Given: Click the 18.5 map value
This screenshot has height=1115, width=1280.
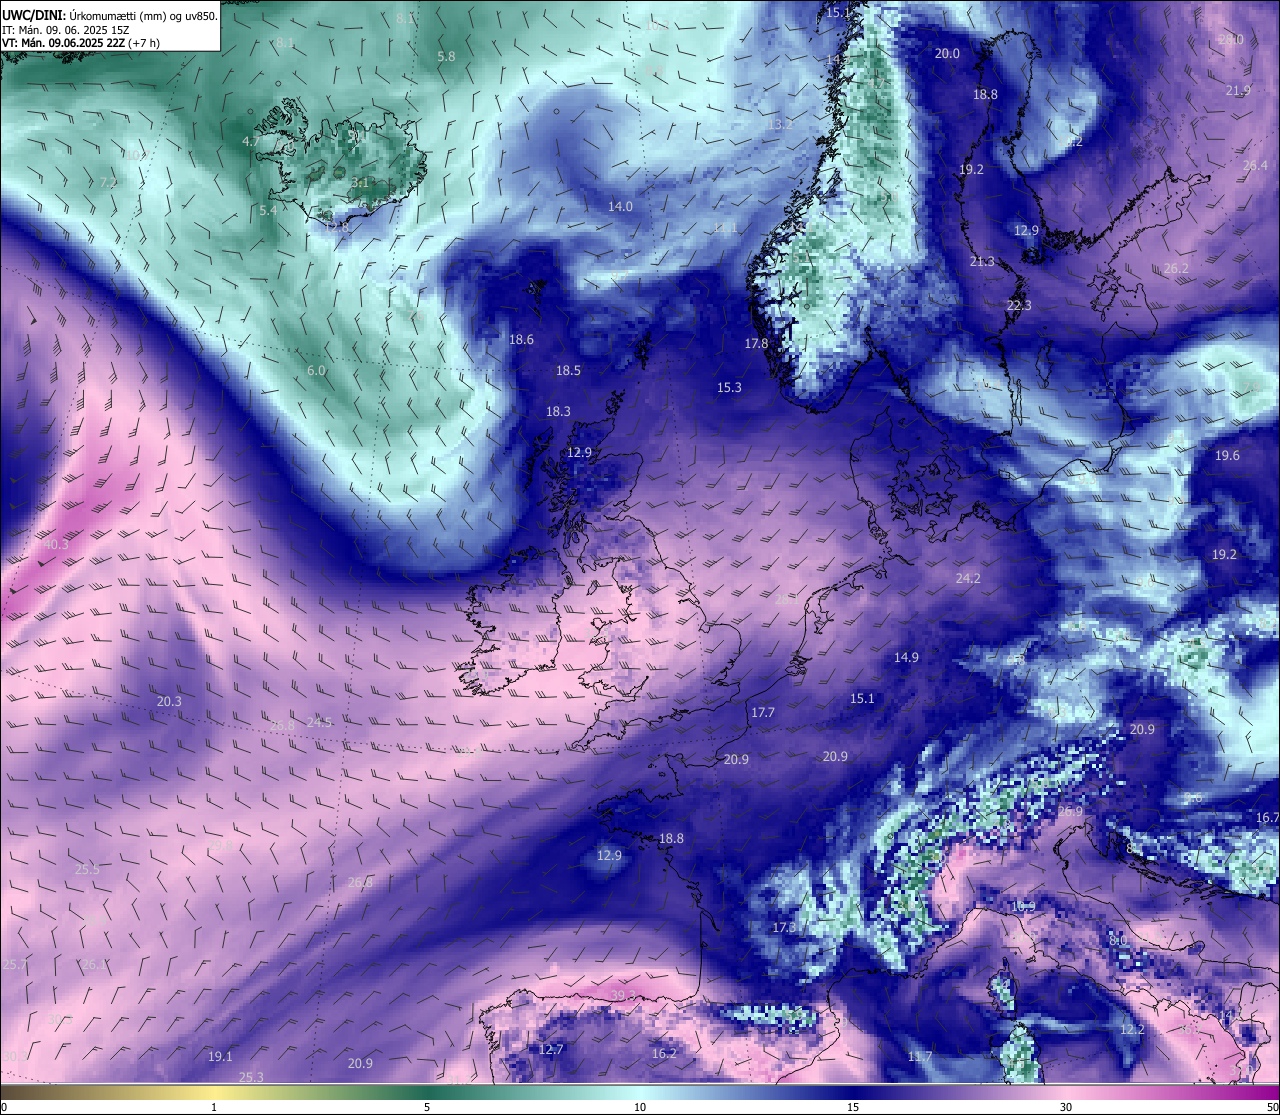Looking at the screenshot, I should 568,371.
